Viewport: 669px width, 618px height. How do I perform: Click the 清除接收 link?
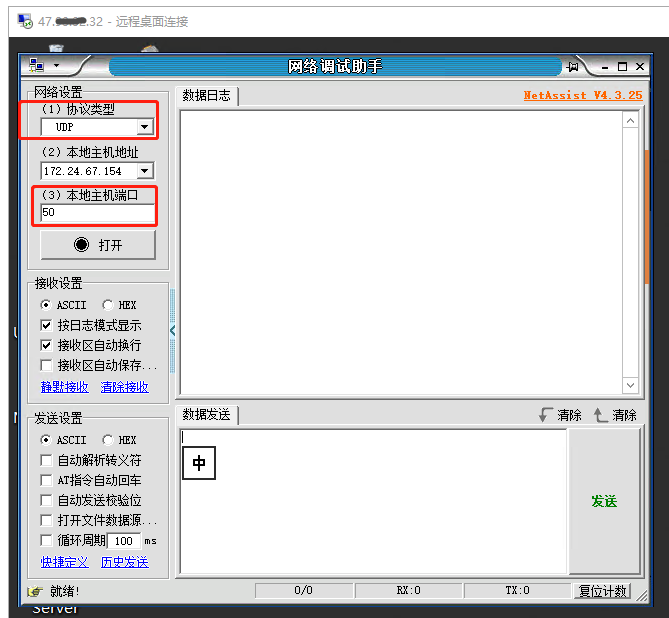[x=125, y=387]
